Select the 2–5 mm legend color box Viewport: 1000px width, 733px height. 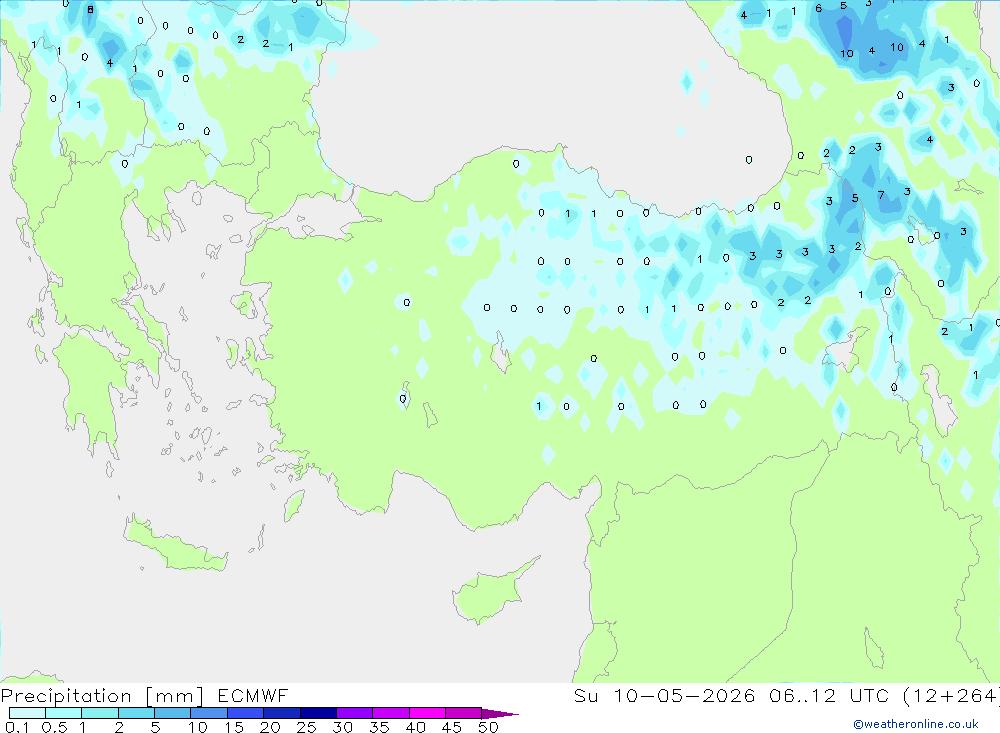click(136, 713)
